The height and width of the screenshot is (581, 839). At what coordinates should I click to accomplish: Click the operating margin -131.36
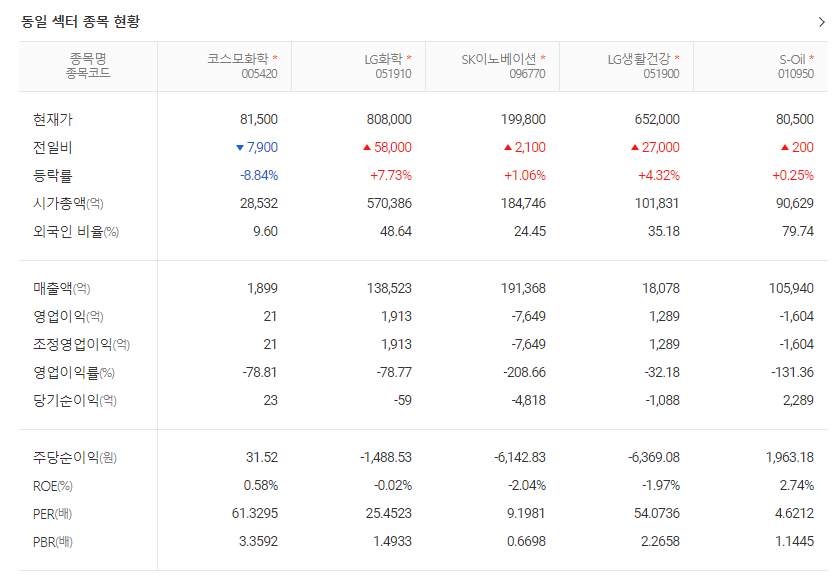[x=792, y=372]
